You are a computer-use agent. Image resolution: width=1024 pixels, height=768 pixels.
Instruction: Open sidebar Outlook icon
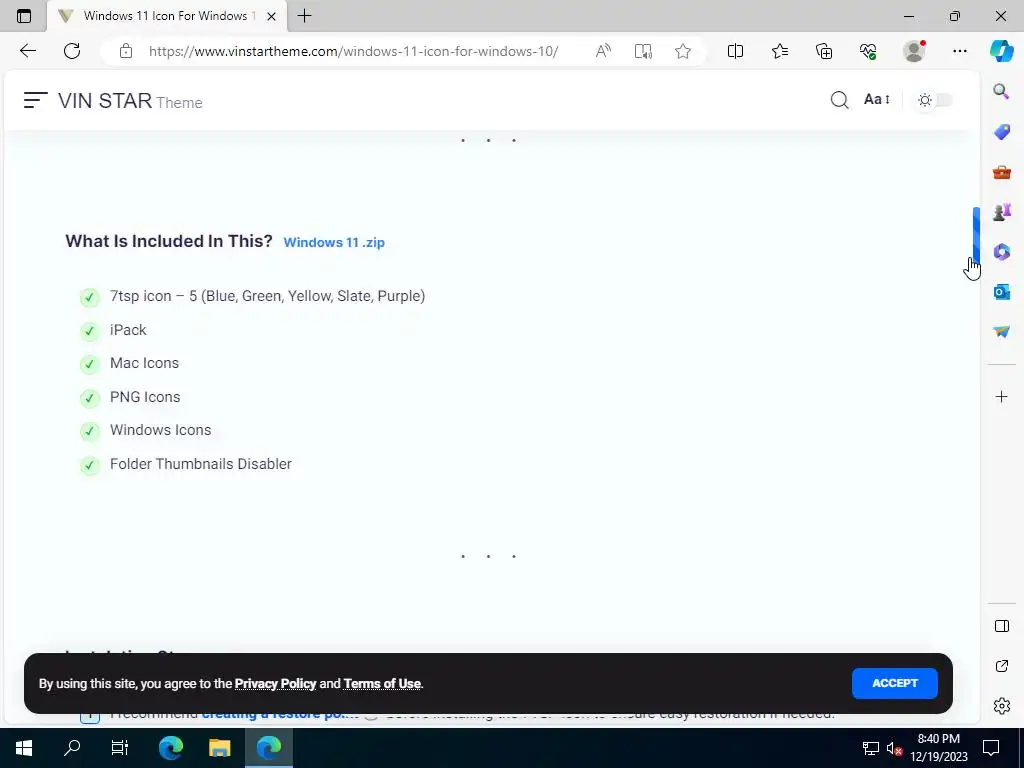coord(1001,292)
